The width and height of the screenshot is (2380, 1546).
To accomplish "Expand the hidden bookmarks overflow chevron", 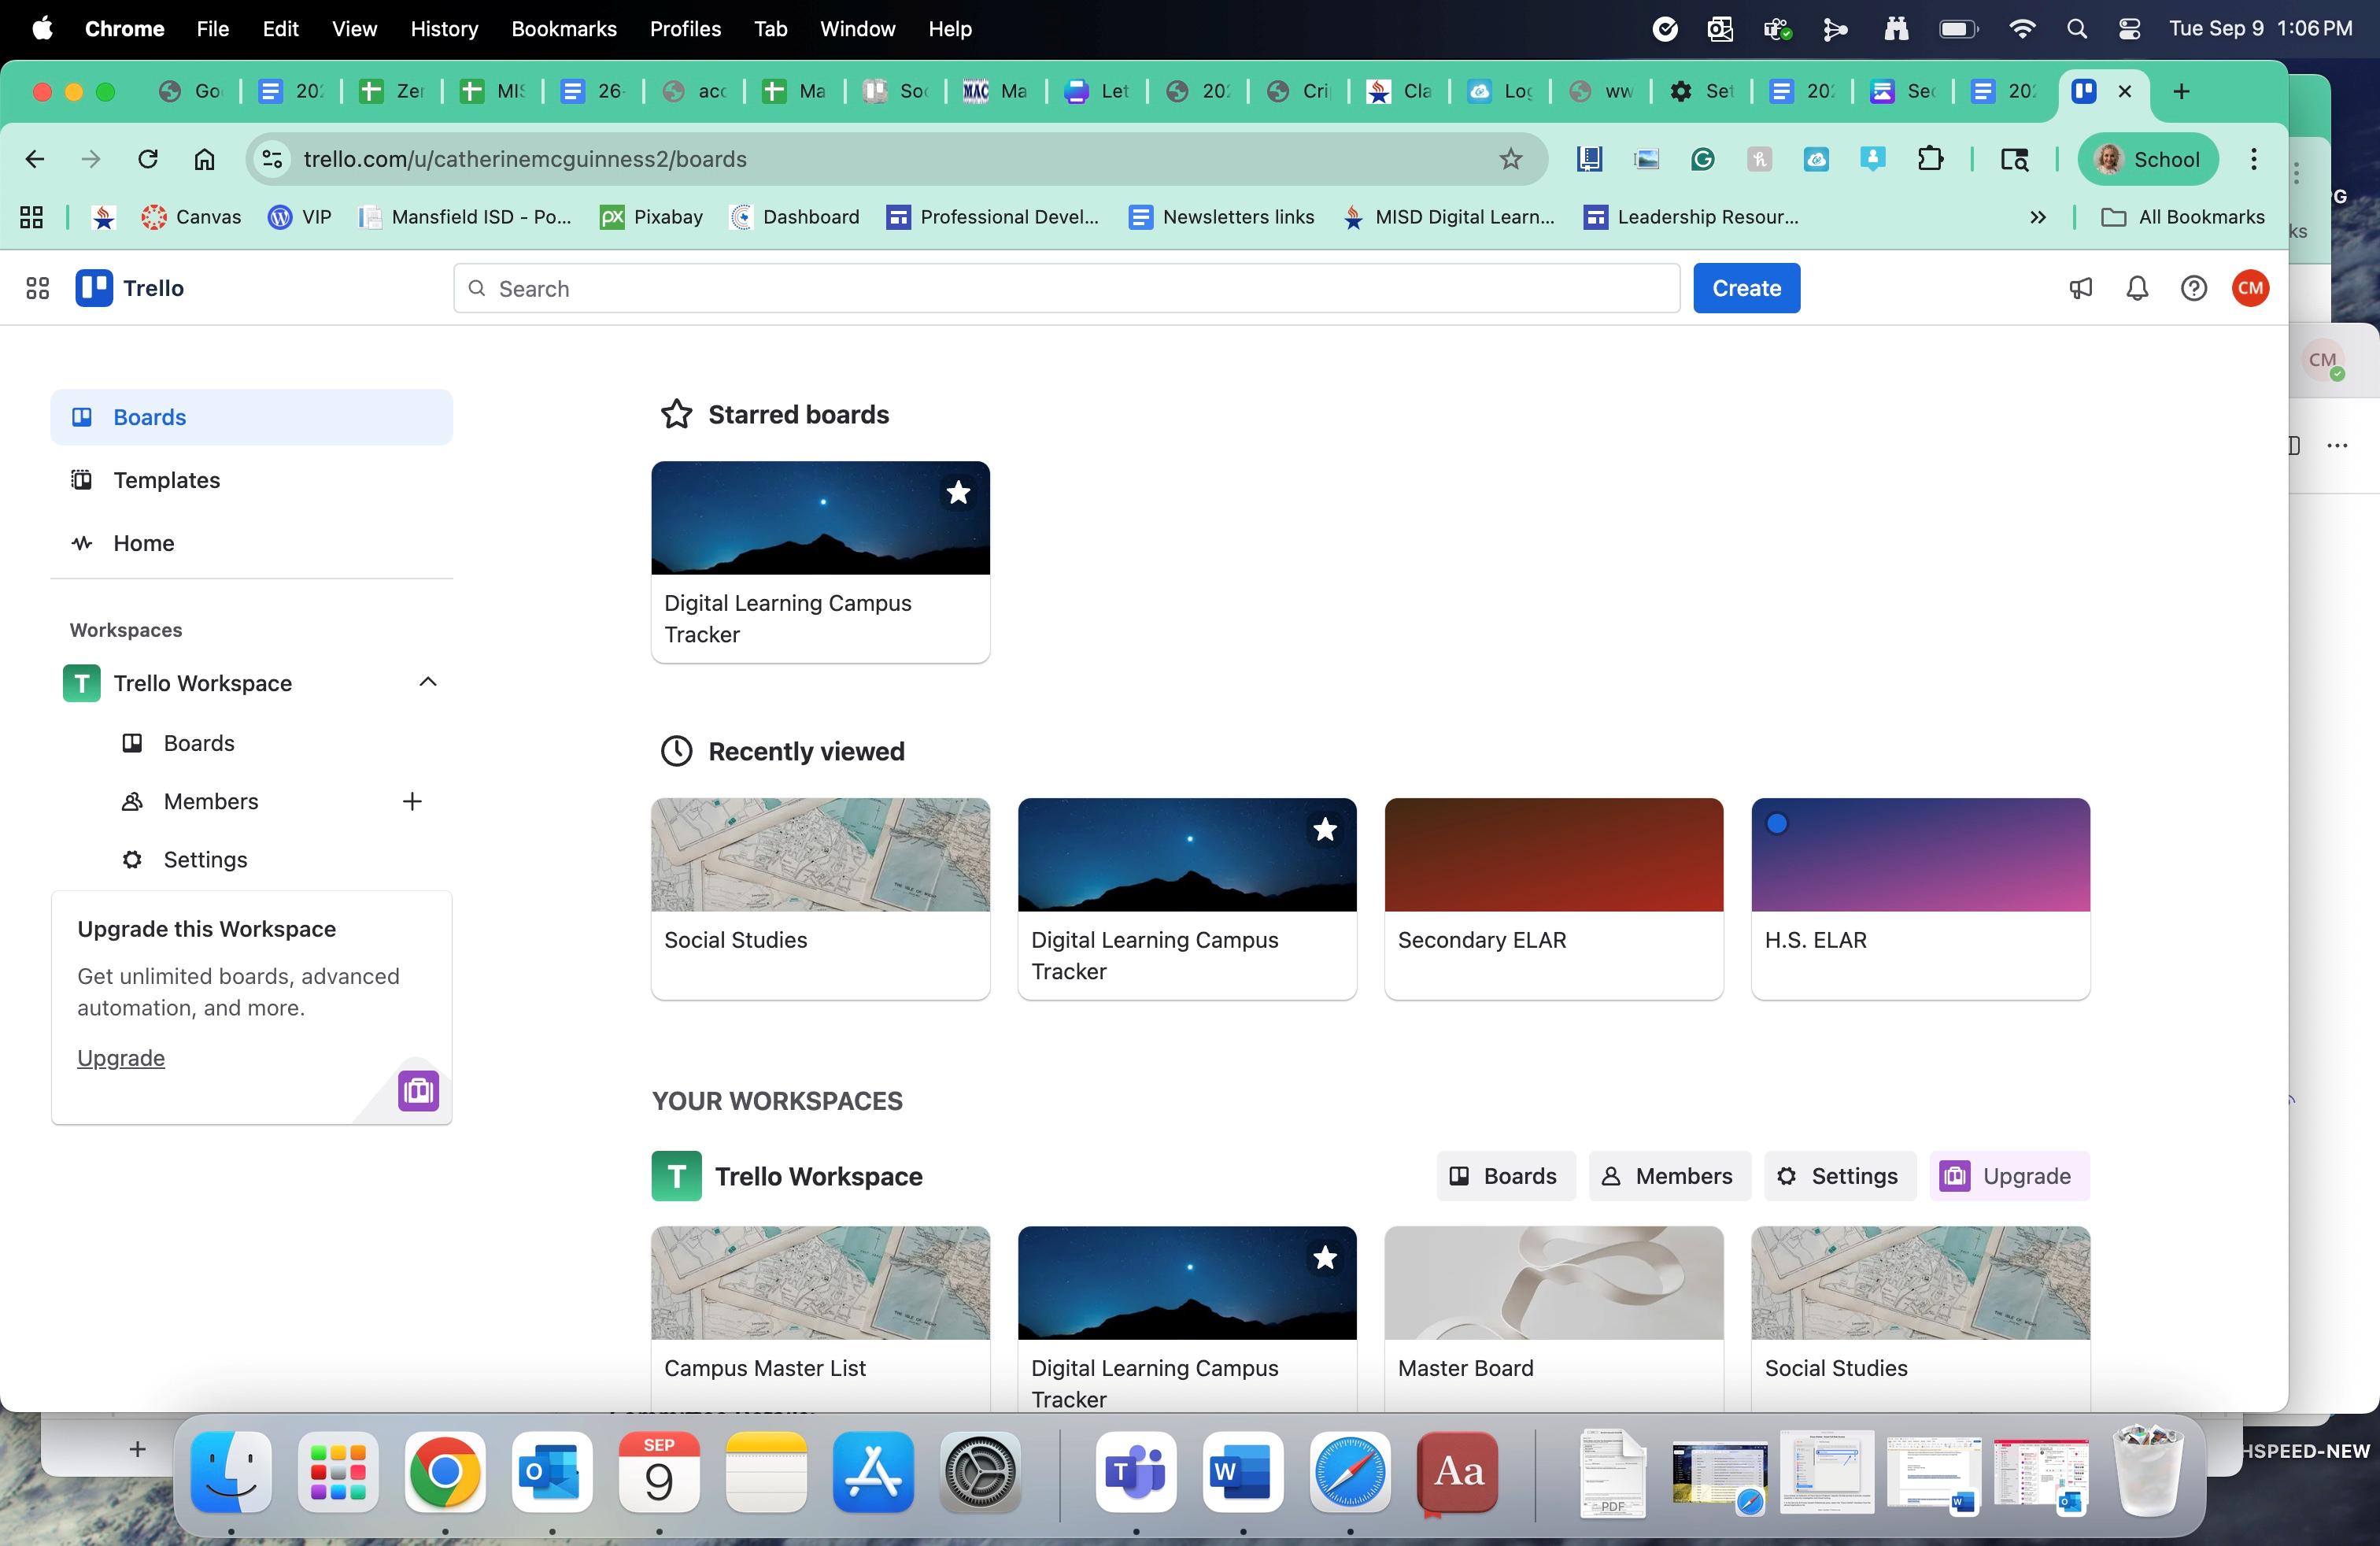I will 2038,217.
